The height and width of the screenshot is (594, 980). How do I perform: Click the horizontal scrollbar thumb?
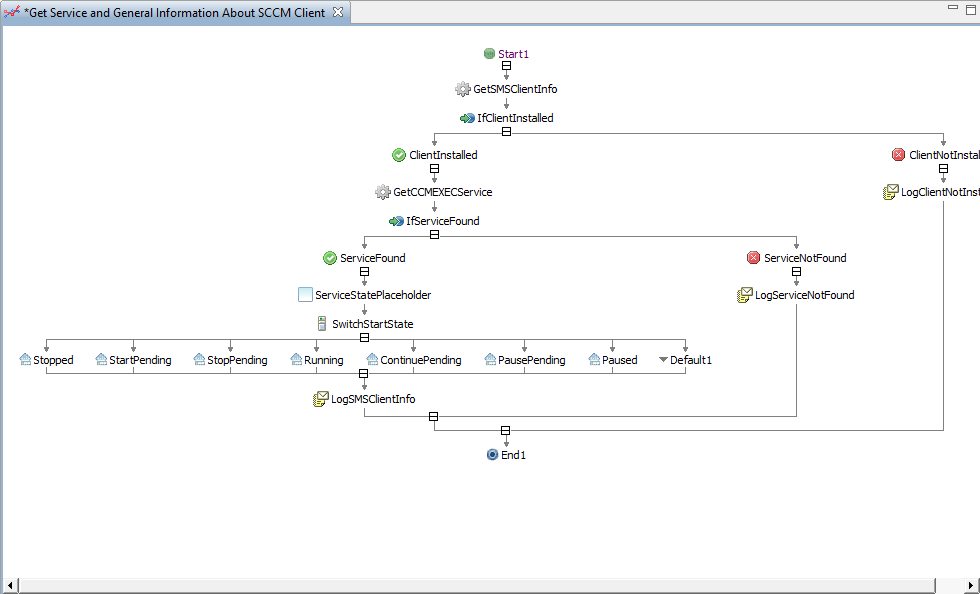point(477,585)
